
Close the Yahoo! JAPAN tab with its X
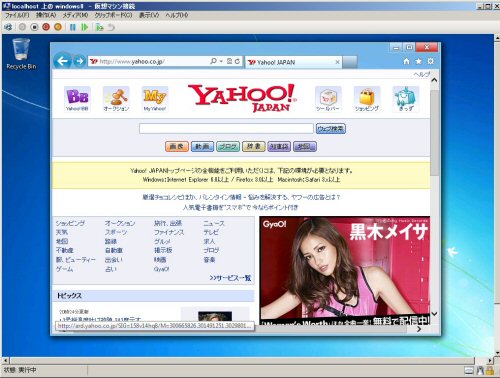pyautogui.click(x=337, y=62)
